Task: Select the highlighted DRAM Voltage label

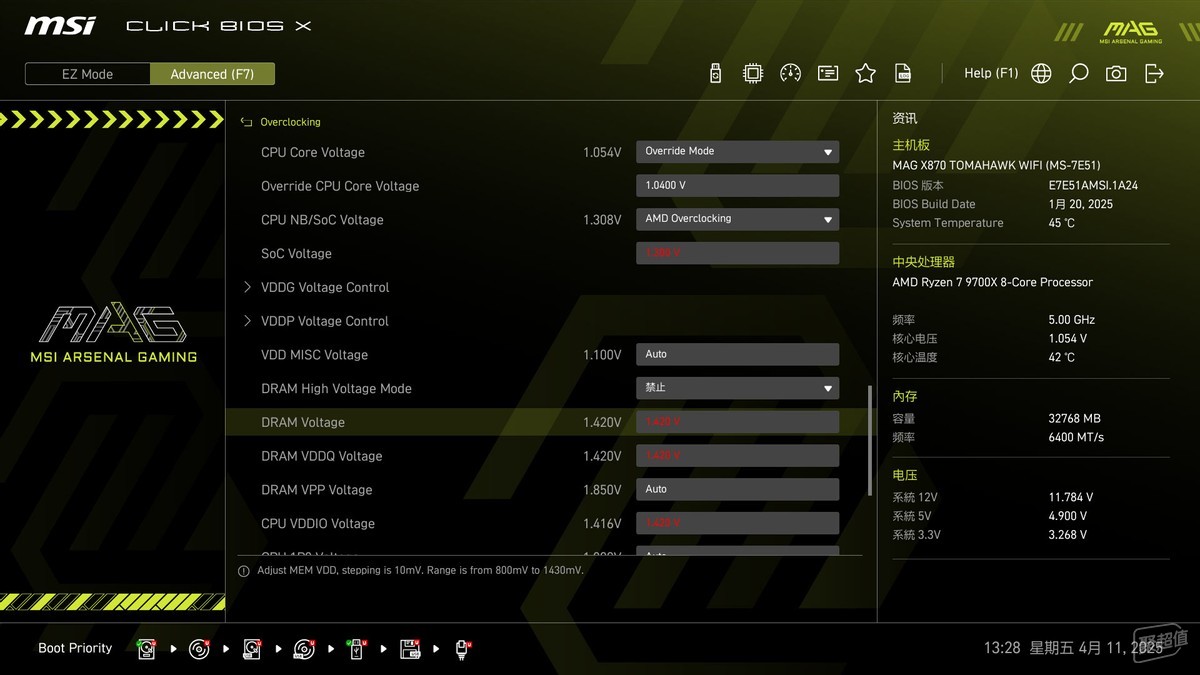Action: tap(303, 422)
